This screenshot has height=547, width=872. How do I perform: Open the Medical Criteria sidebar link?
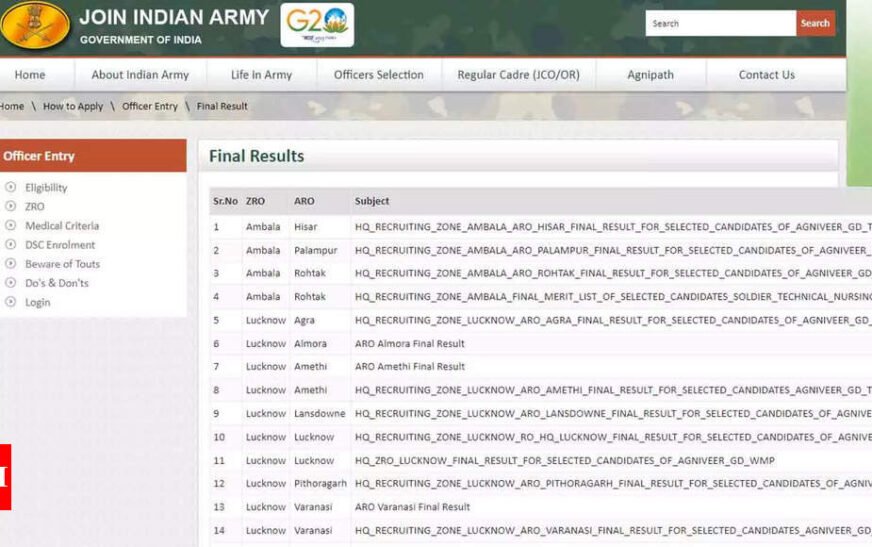point(62,226)
